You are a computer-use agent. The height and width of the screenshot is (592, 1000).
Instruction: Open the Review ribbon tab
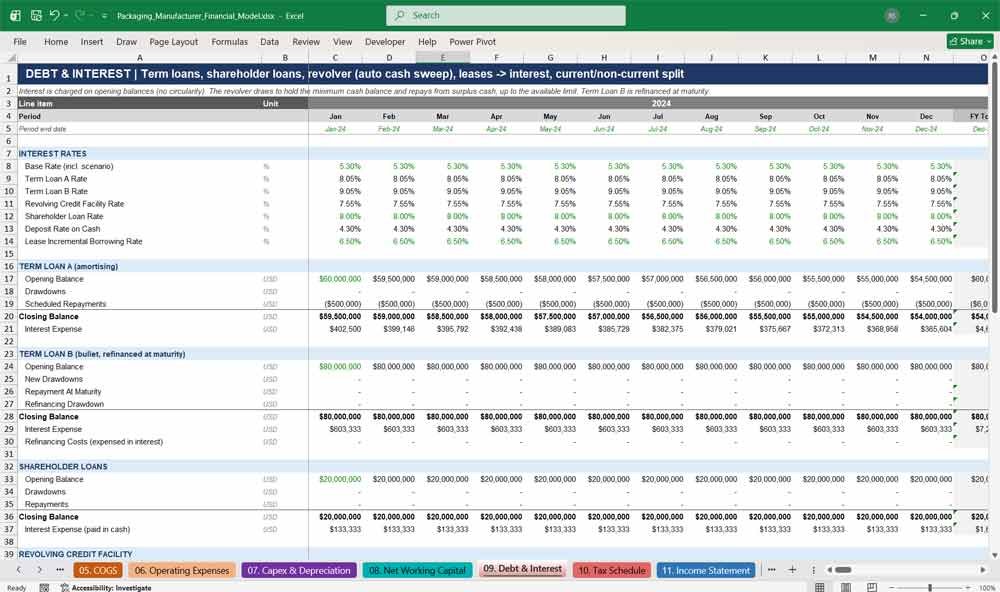tap(306, 41)
